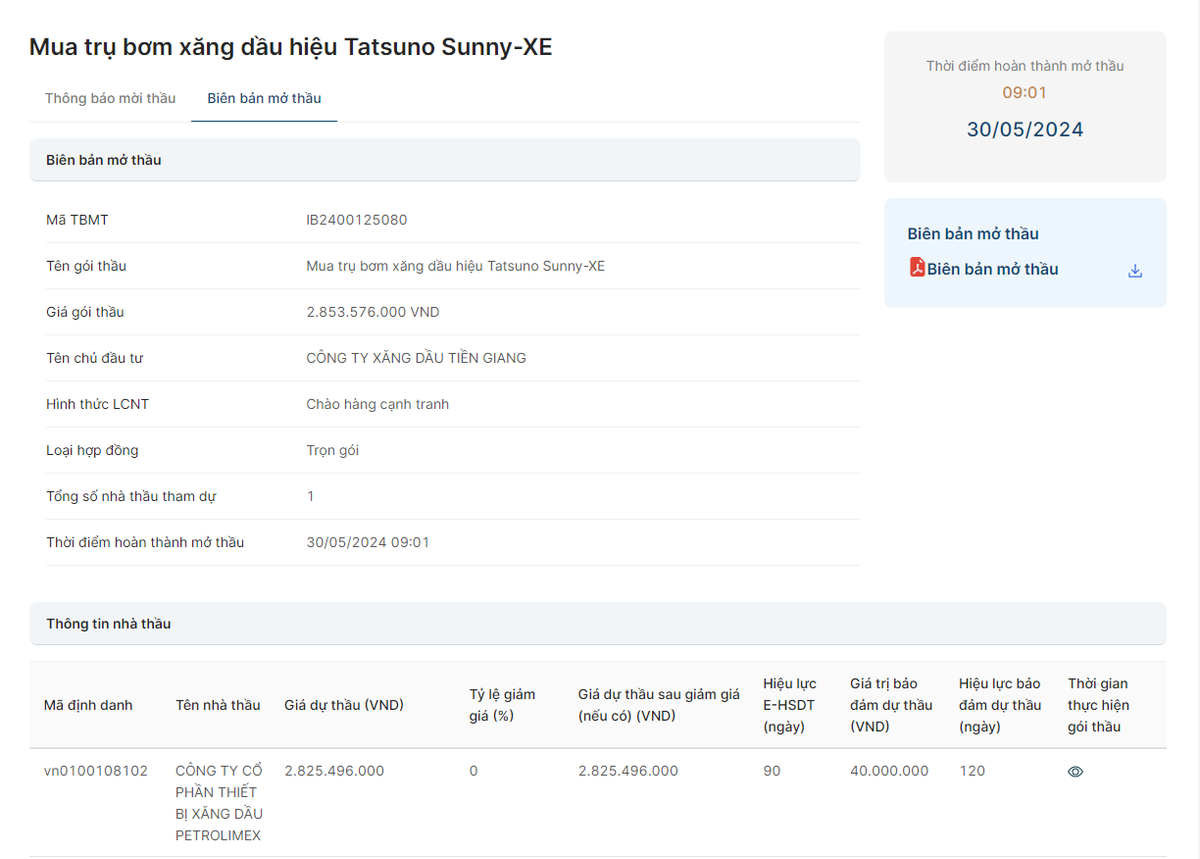Image resolution: width=1200 pixels, height=859 pixels.
Task: Select the contractor ID vn0100108102
Action: 96,771
